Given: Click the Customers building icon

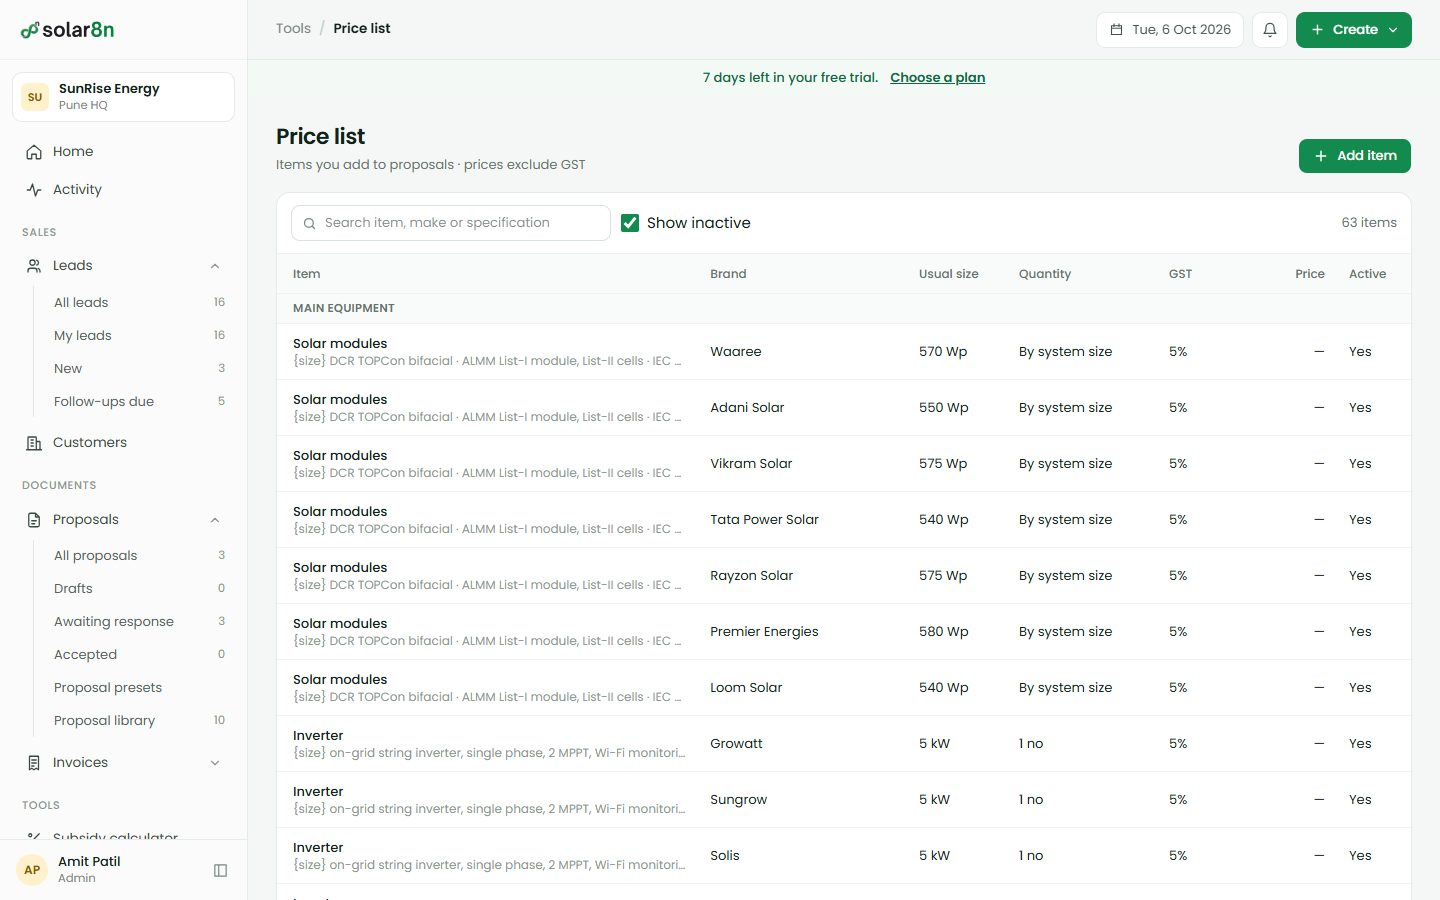Looking at the screenshot, I should click(x=34, y=443).
